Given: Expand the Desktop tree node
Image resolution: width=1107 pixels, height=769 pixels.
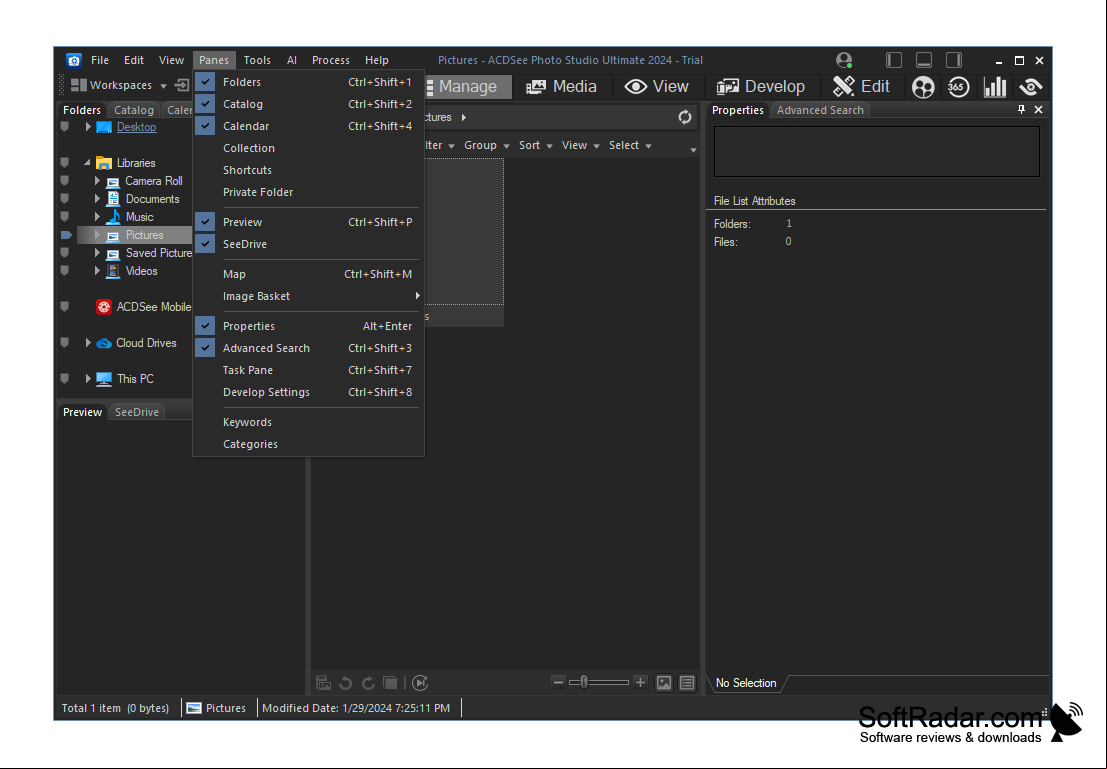Looking at the screenshot, I should pyautogui.click(x=88, y=127).
